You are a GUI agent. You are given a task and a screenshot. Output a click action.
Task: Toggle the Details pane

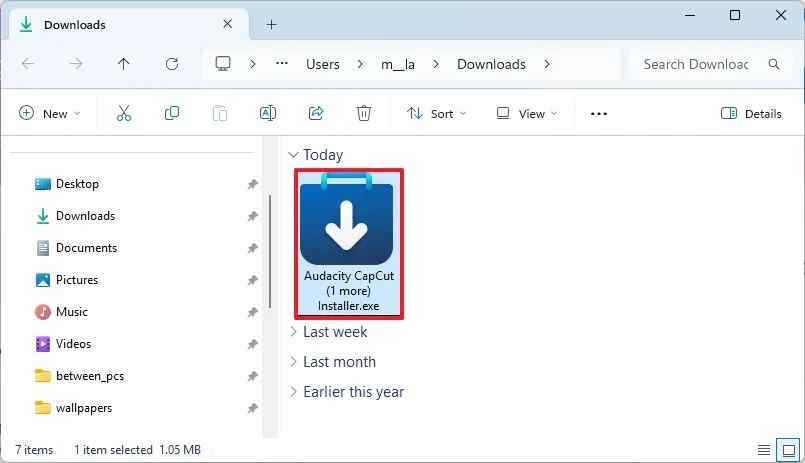click(751, 113)
